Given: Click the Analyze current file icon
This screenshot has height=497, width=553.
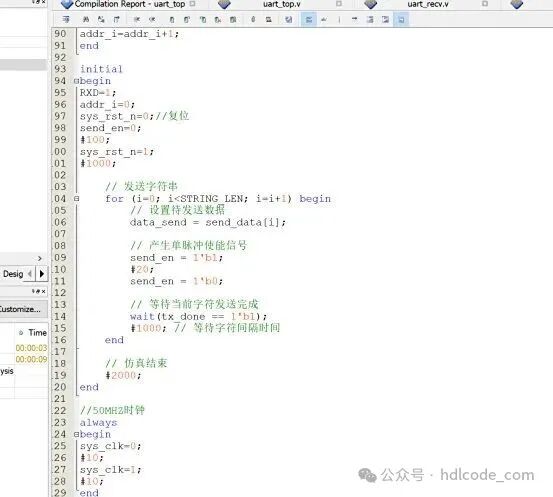Looking at the screenshot, I should [x=288, y=19].
